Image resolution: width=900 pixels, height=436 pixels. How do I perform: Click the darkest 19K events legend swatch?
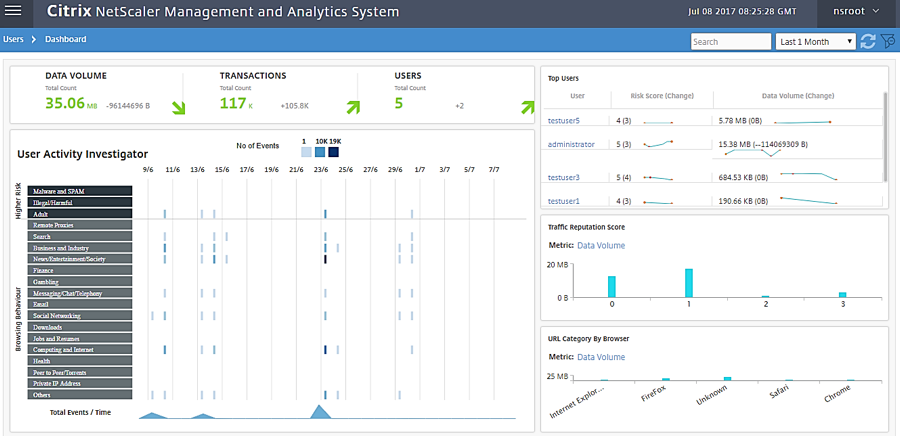click(333, 152)
